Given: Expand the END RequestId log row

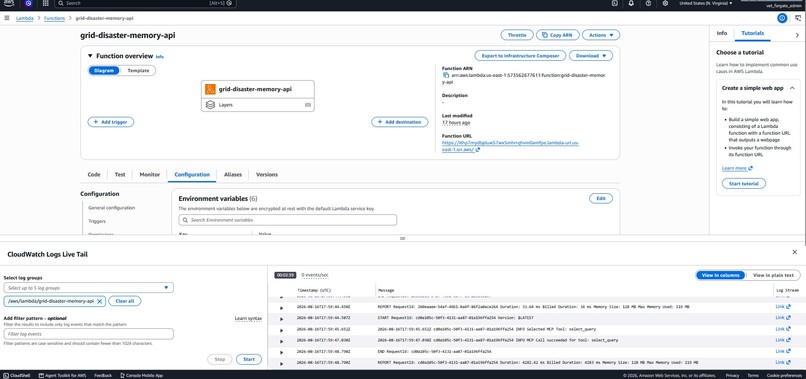Looking at the screenshot, I should [281, 352].
